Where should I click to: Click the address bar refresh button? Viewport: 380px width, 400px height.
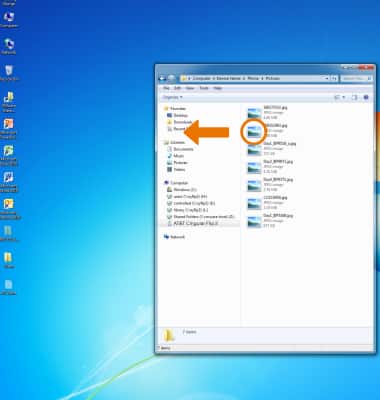click(x=334, y=79)
